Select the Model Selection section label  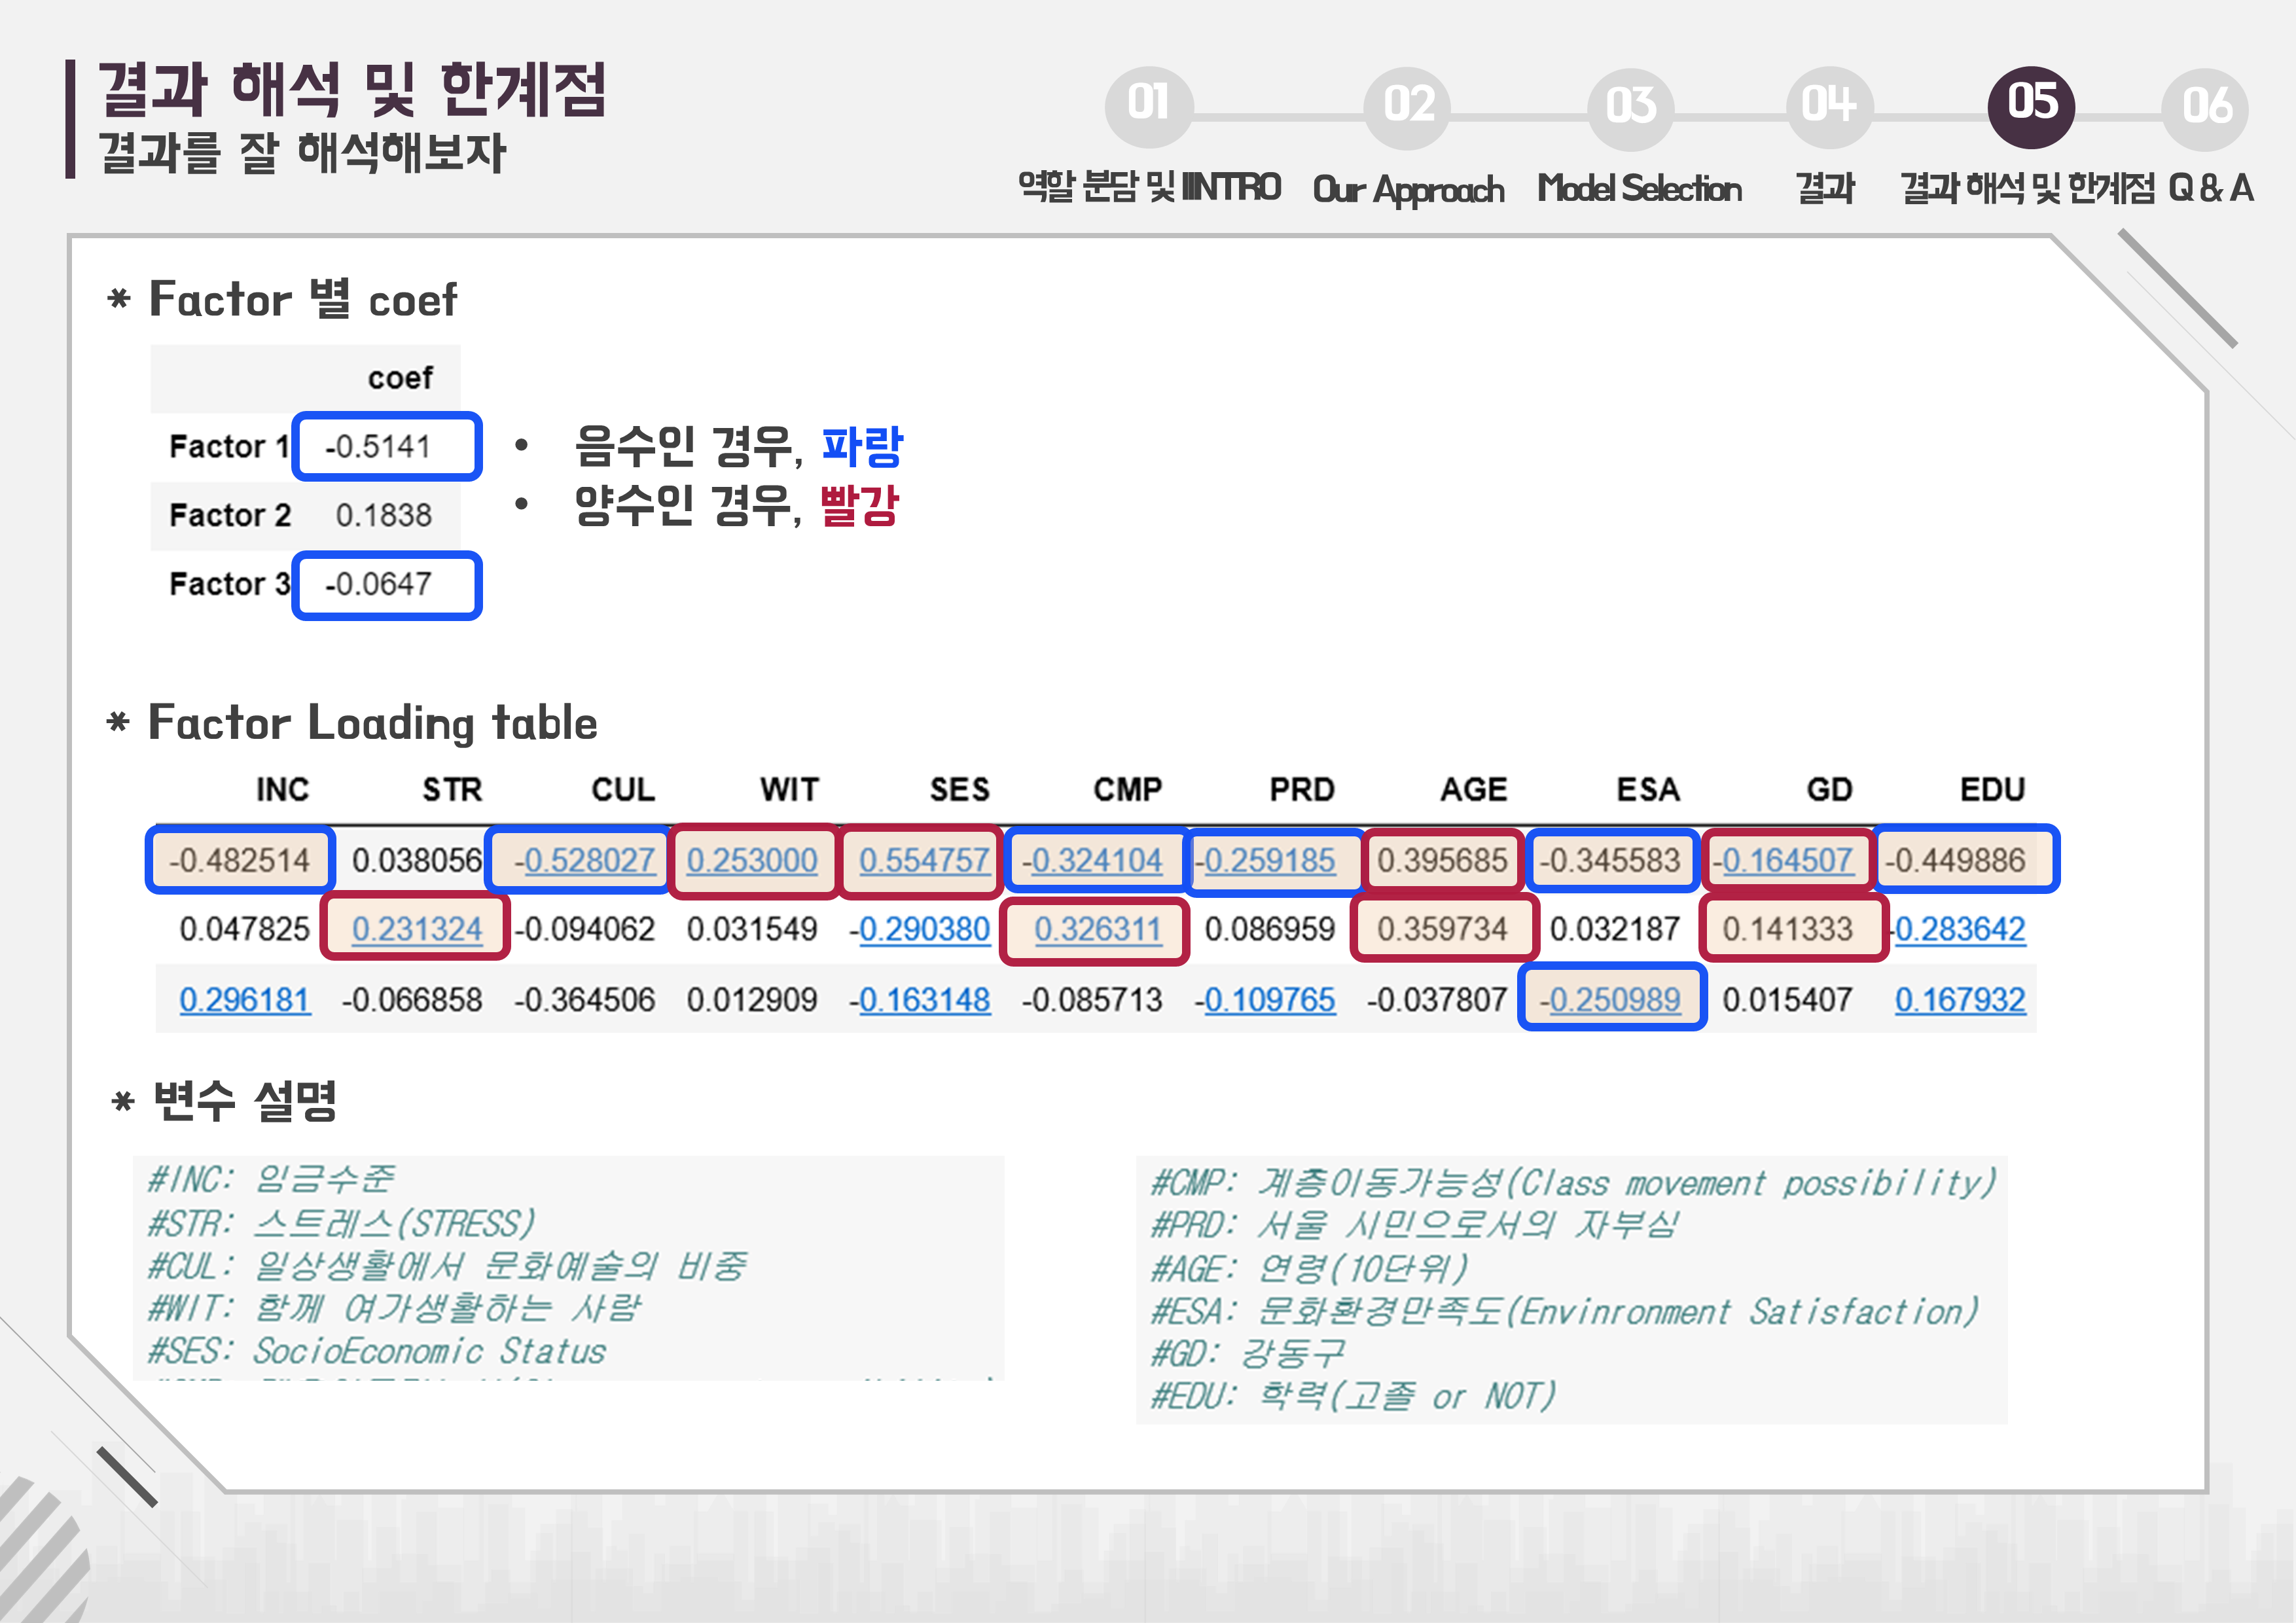1639,189
